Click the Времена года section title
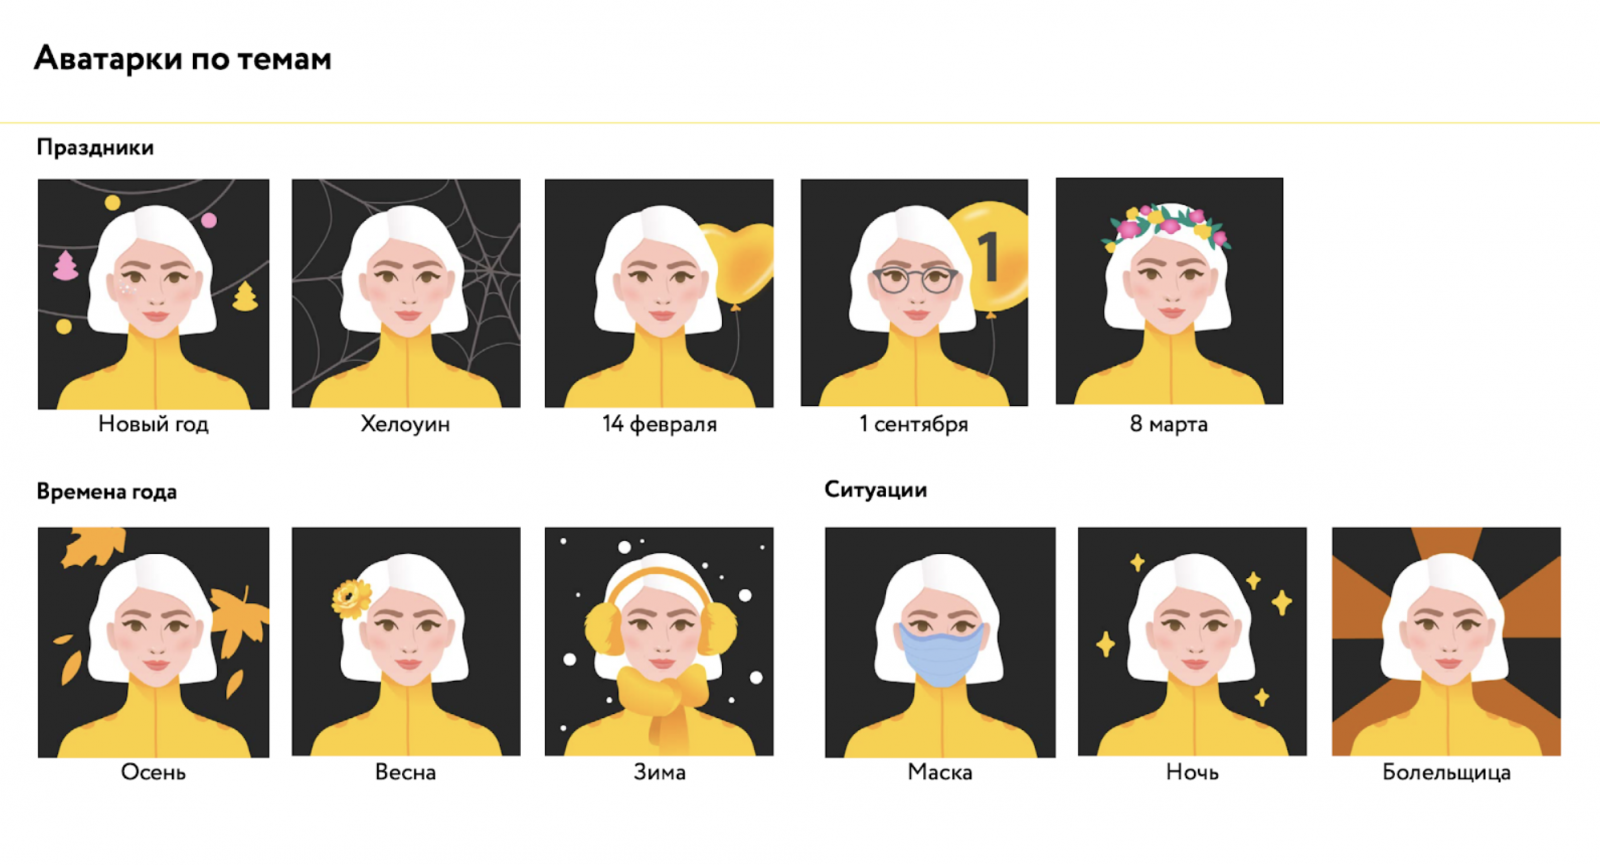 tap(106, 491)
